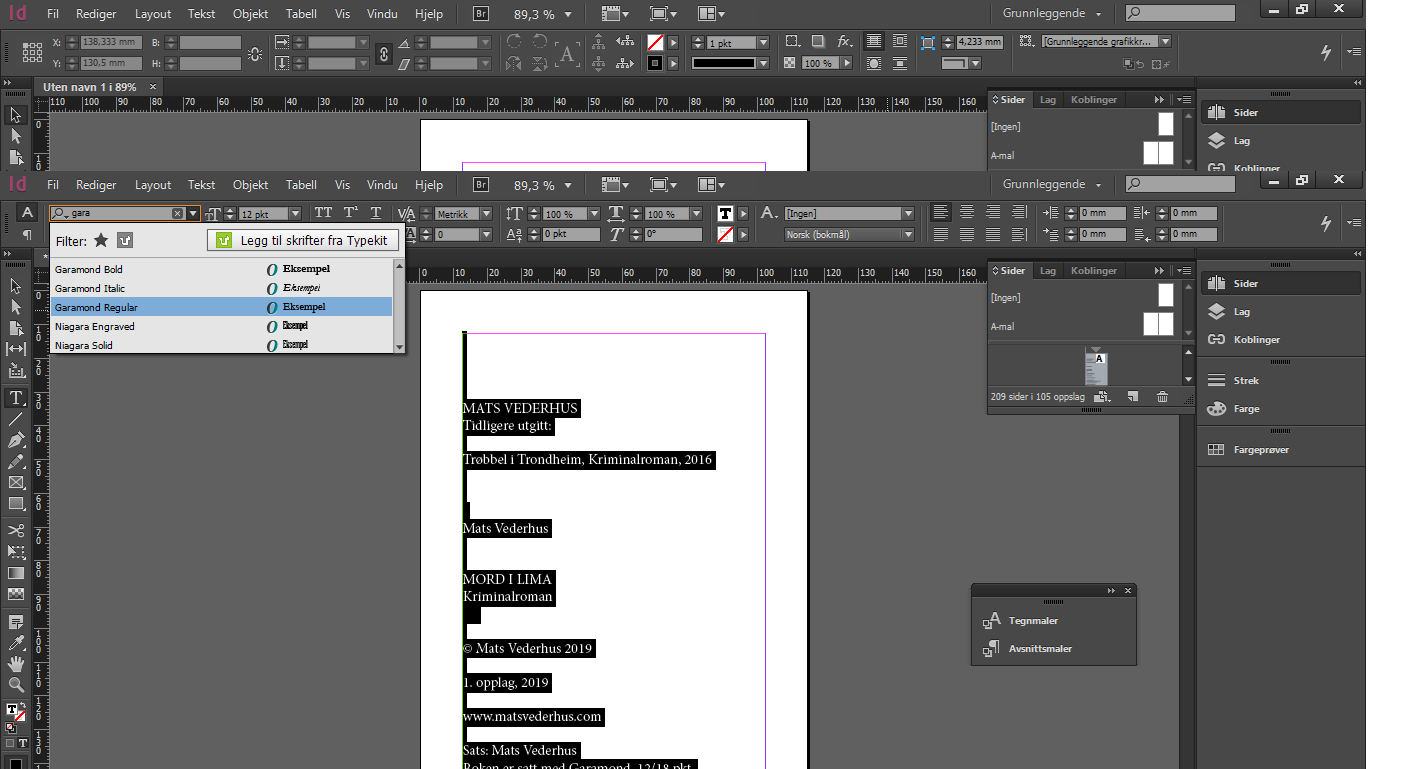Open the Avsnittsmaler panel
Screen dimensions: 1405x769
point(1040,649)
